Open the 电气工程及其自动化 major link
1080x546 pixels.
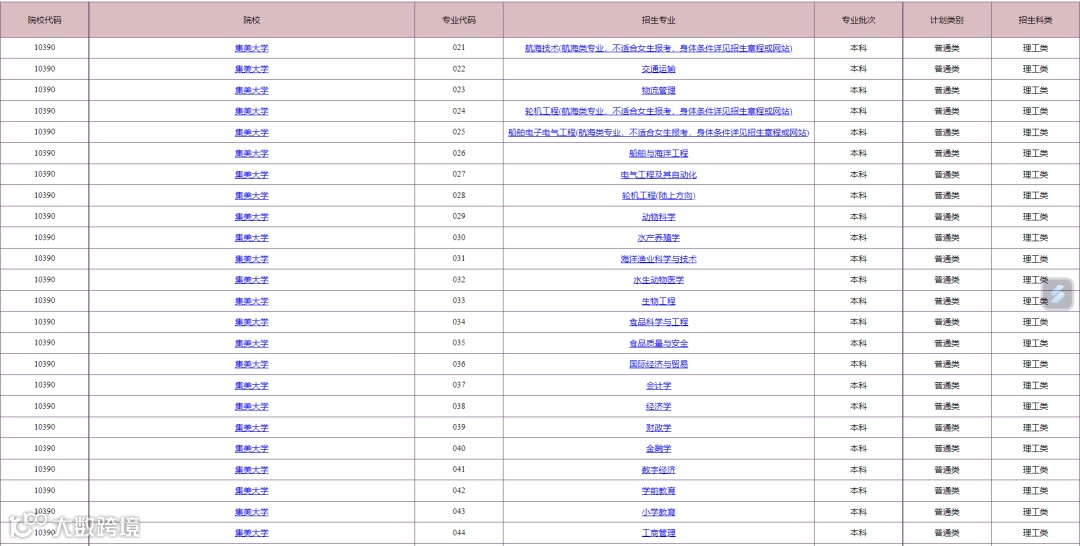tap(658, 175)
